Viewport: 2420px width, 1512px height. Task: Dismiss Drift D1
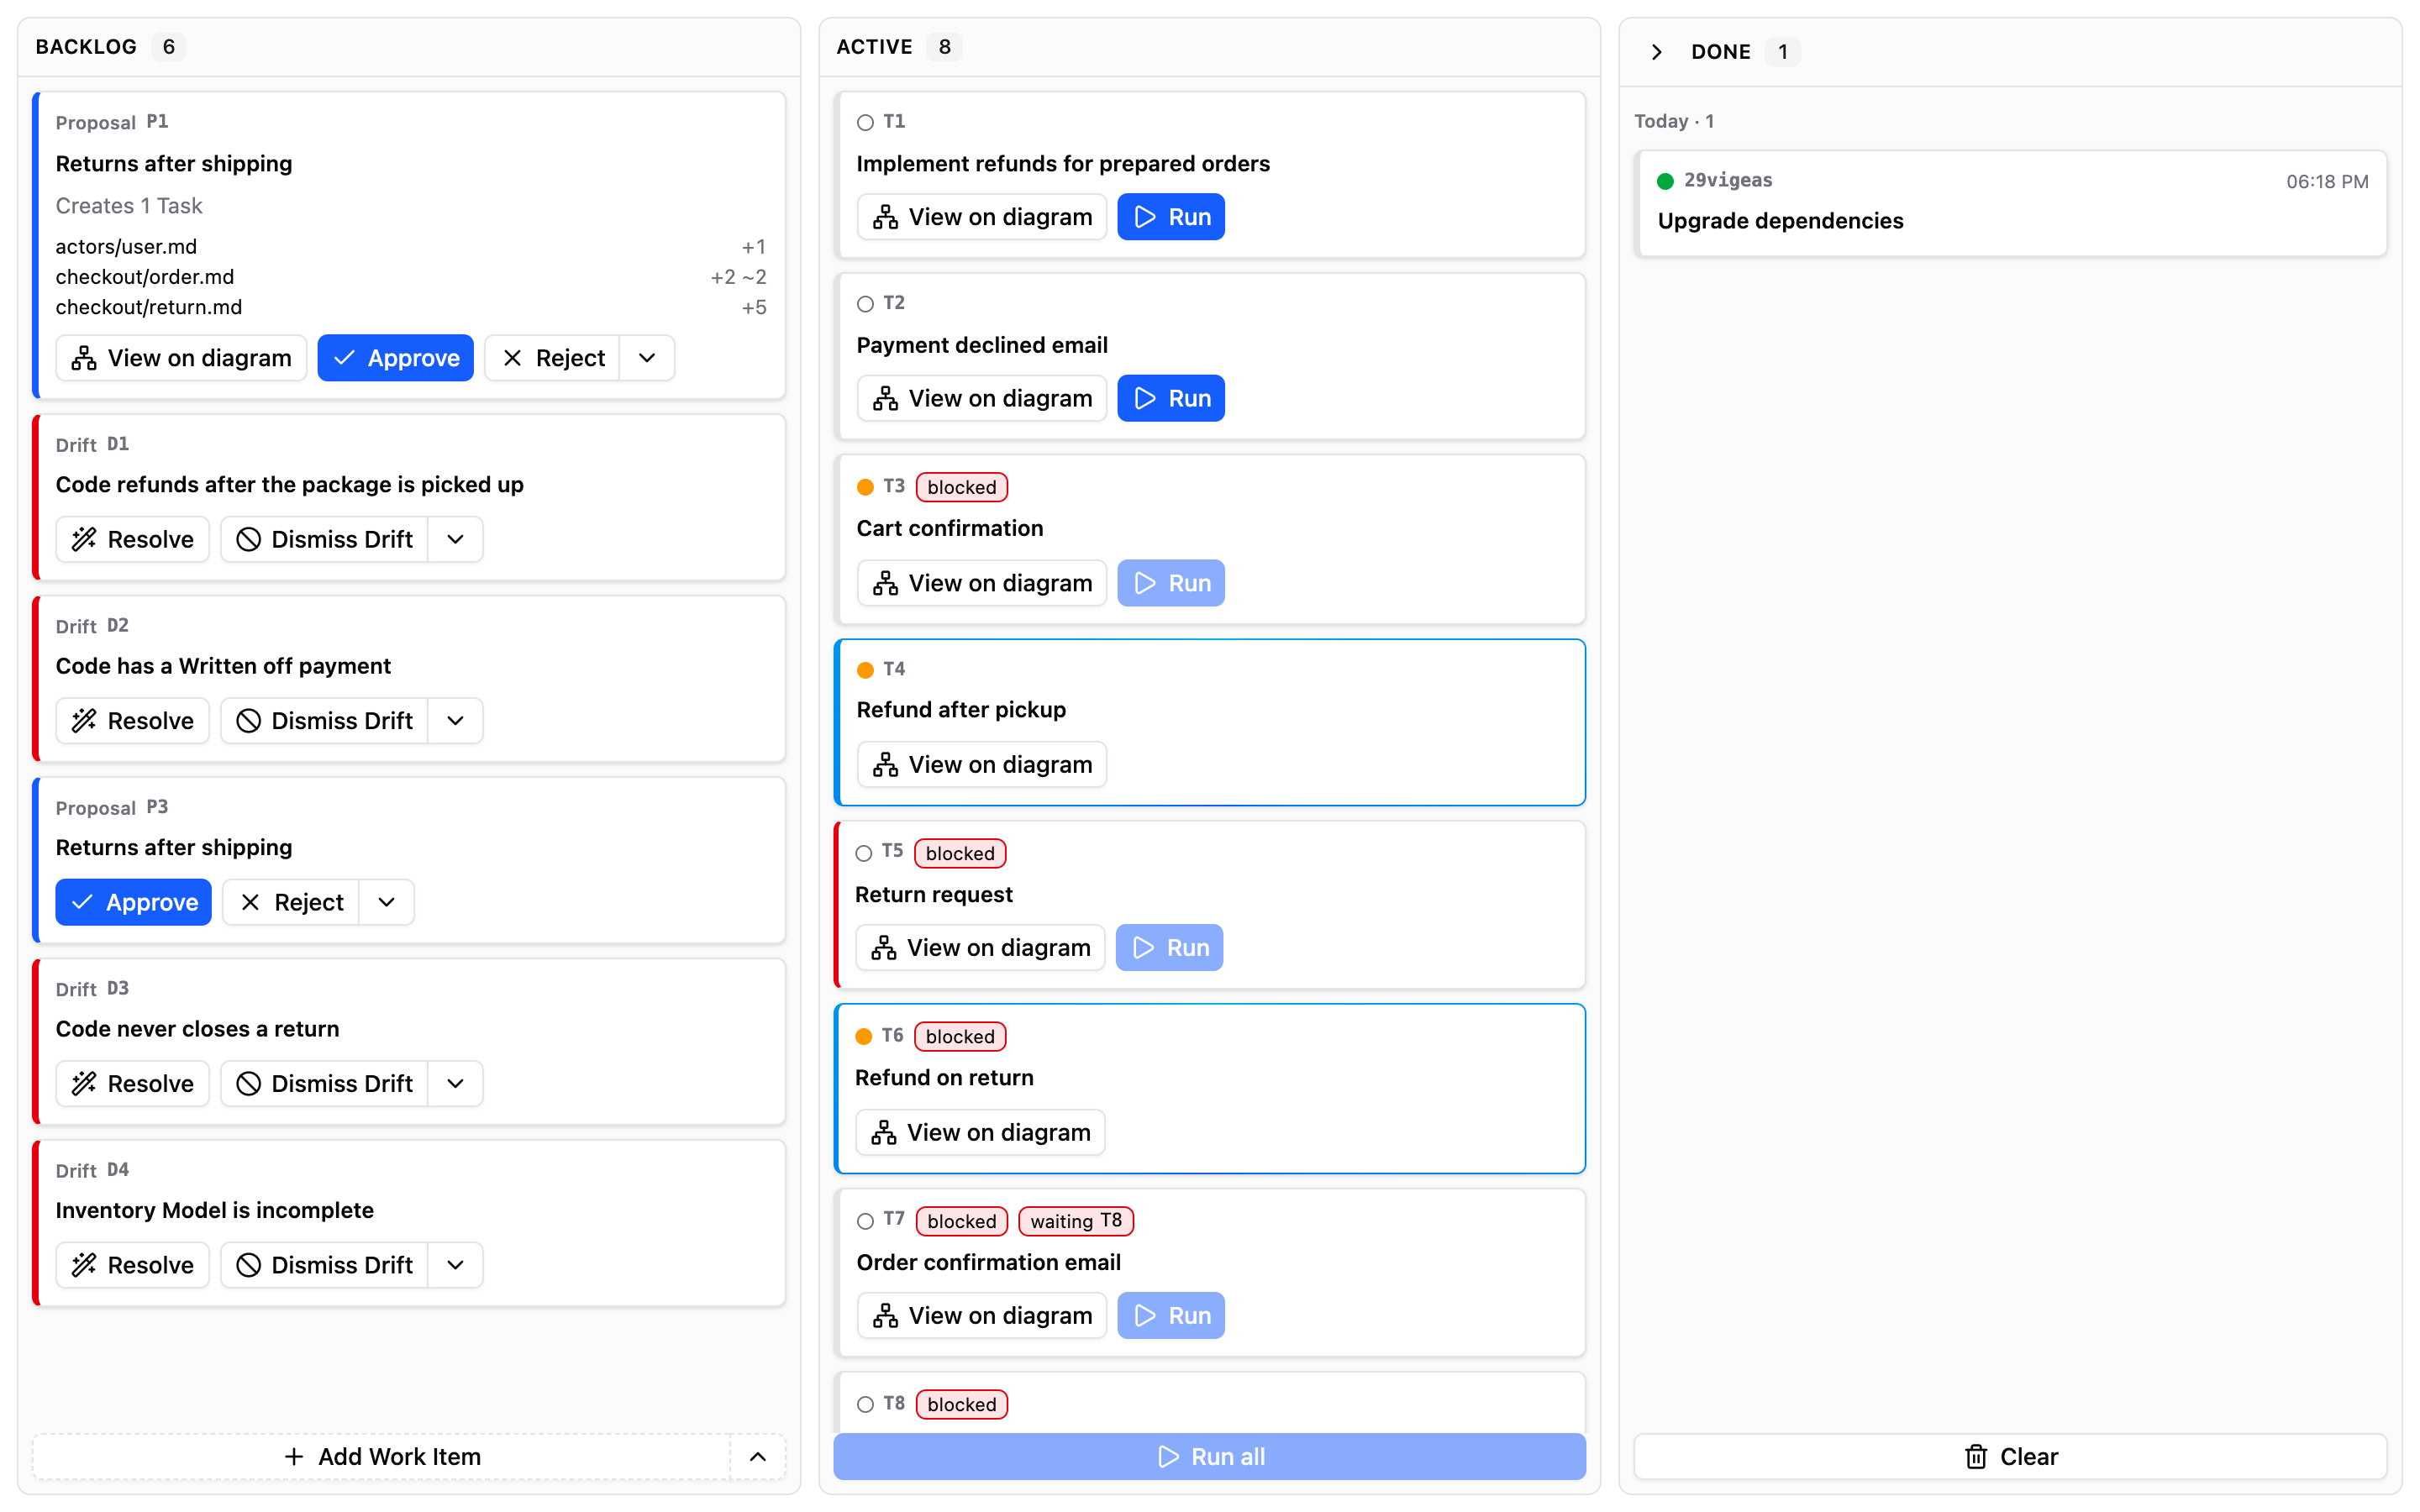click(324, 539)
